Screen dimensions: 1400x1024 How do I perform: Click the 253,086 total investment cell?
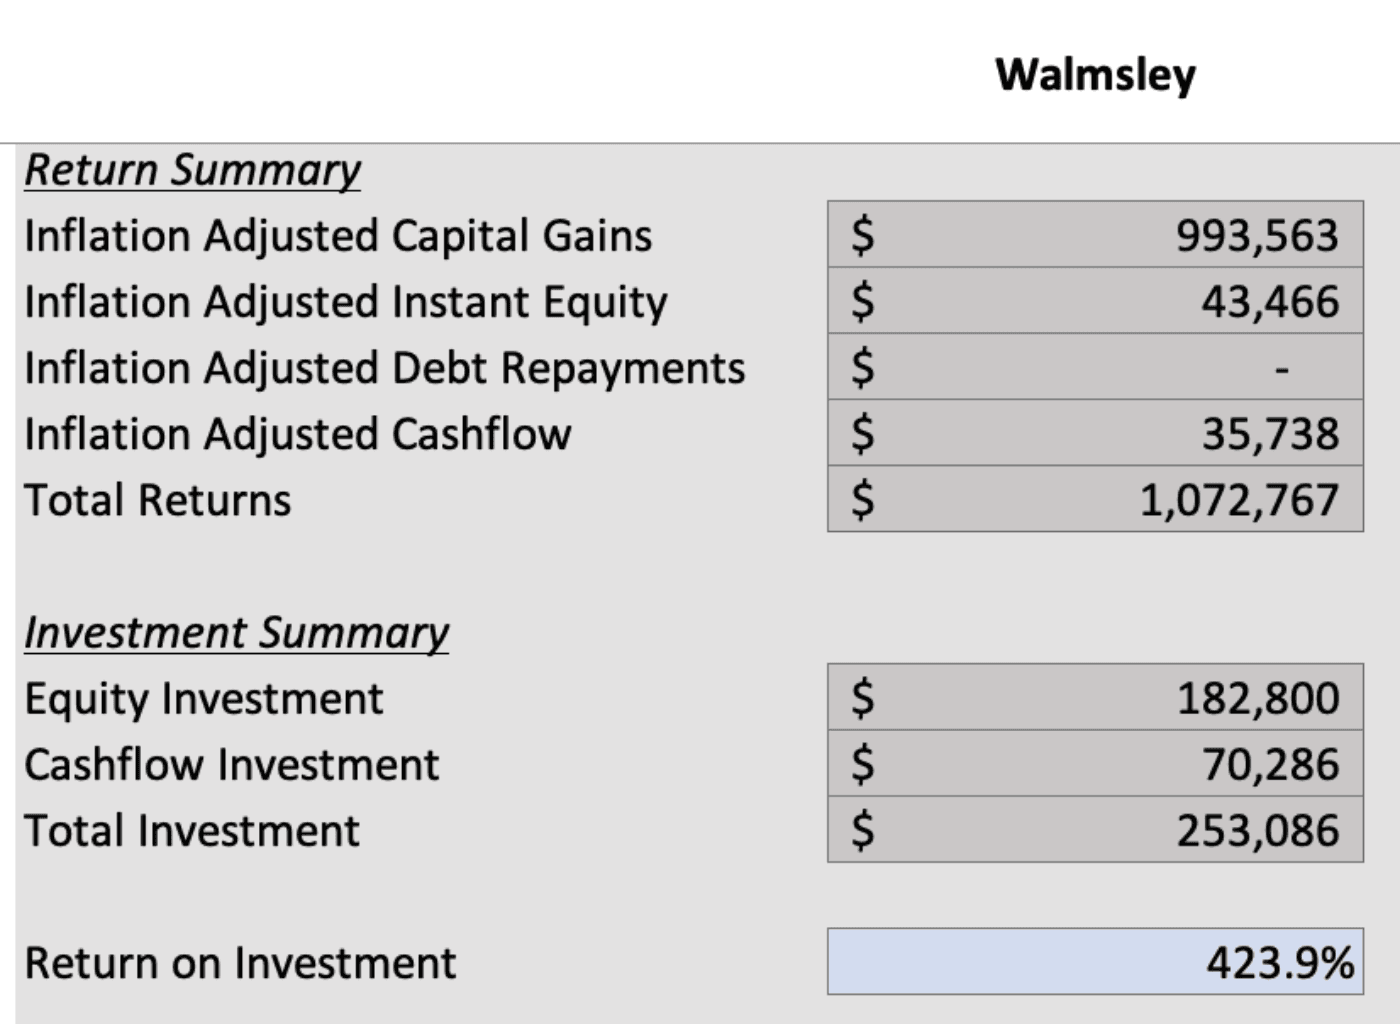point(1095,830)
